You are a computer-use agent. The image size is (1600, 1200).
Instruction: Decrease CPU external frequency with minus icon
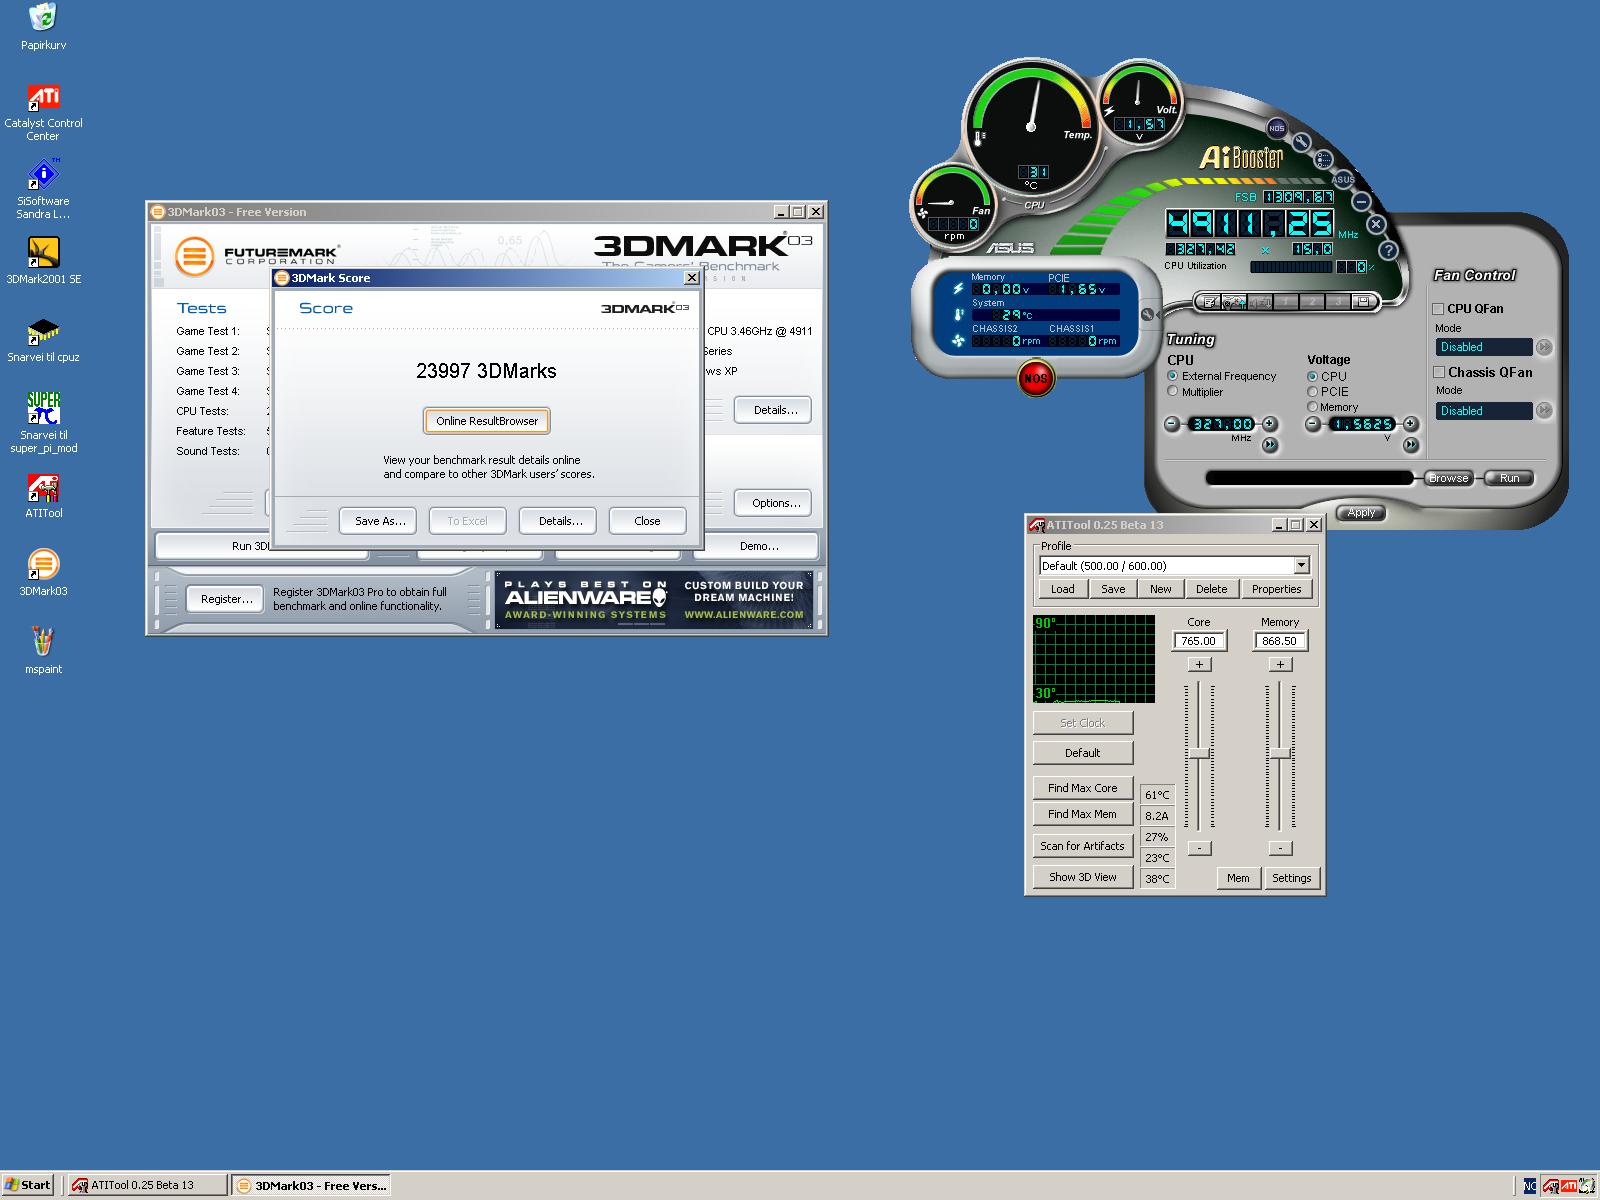[1173, 424]
